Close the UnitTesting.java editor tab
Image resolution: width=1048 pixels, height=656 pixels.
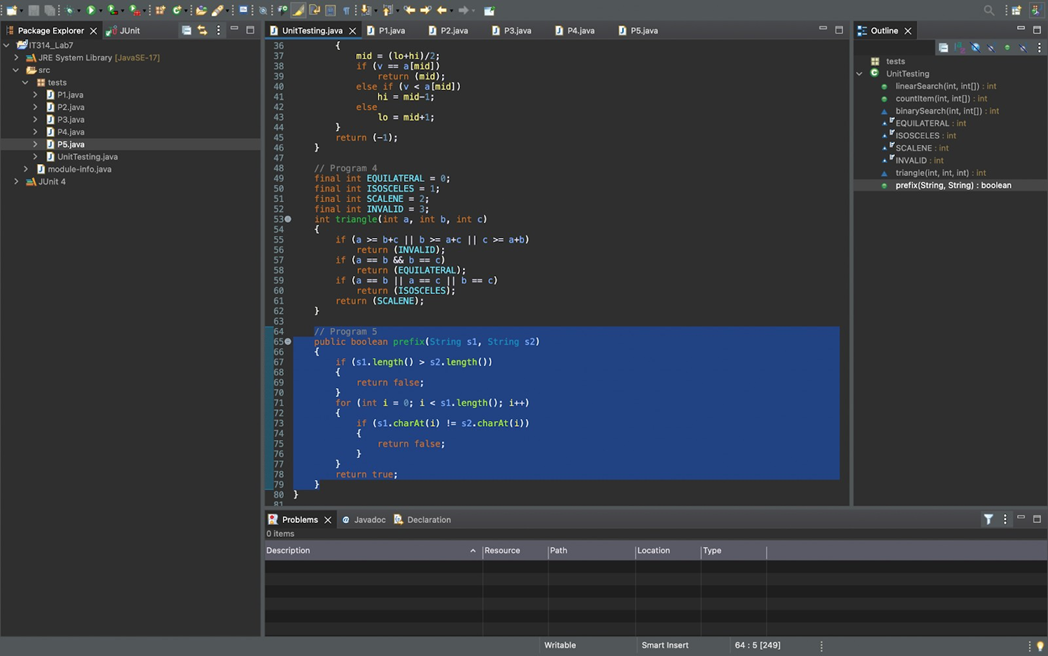pyautogui.click(x=352, y=31)
